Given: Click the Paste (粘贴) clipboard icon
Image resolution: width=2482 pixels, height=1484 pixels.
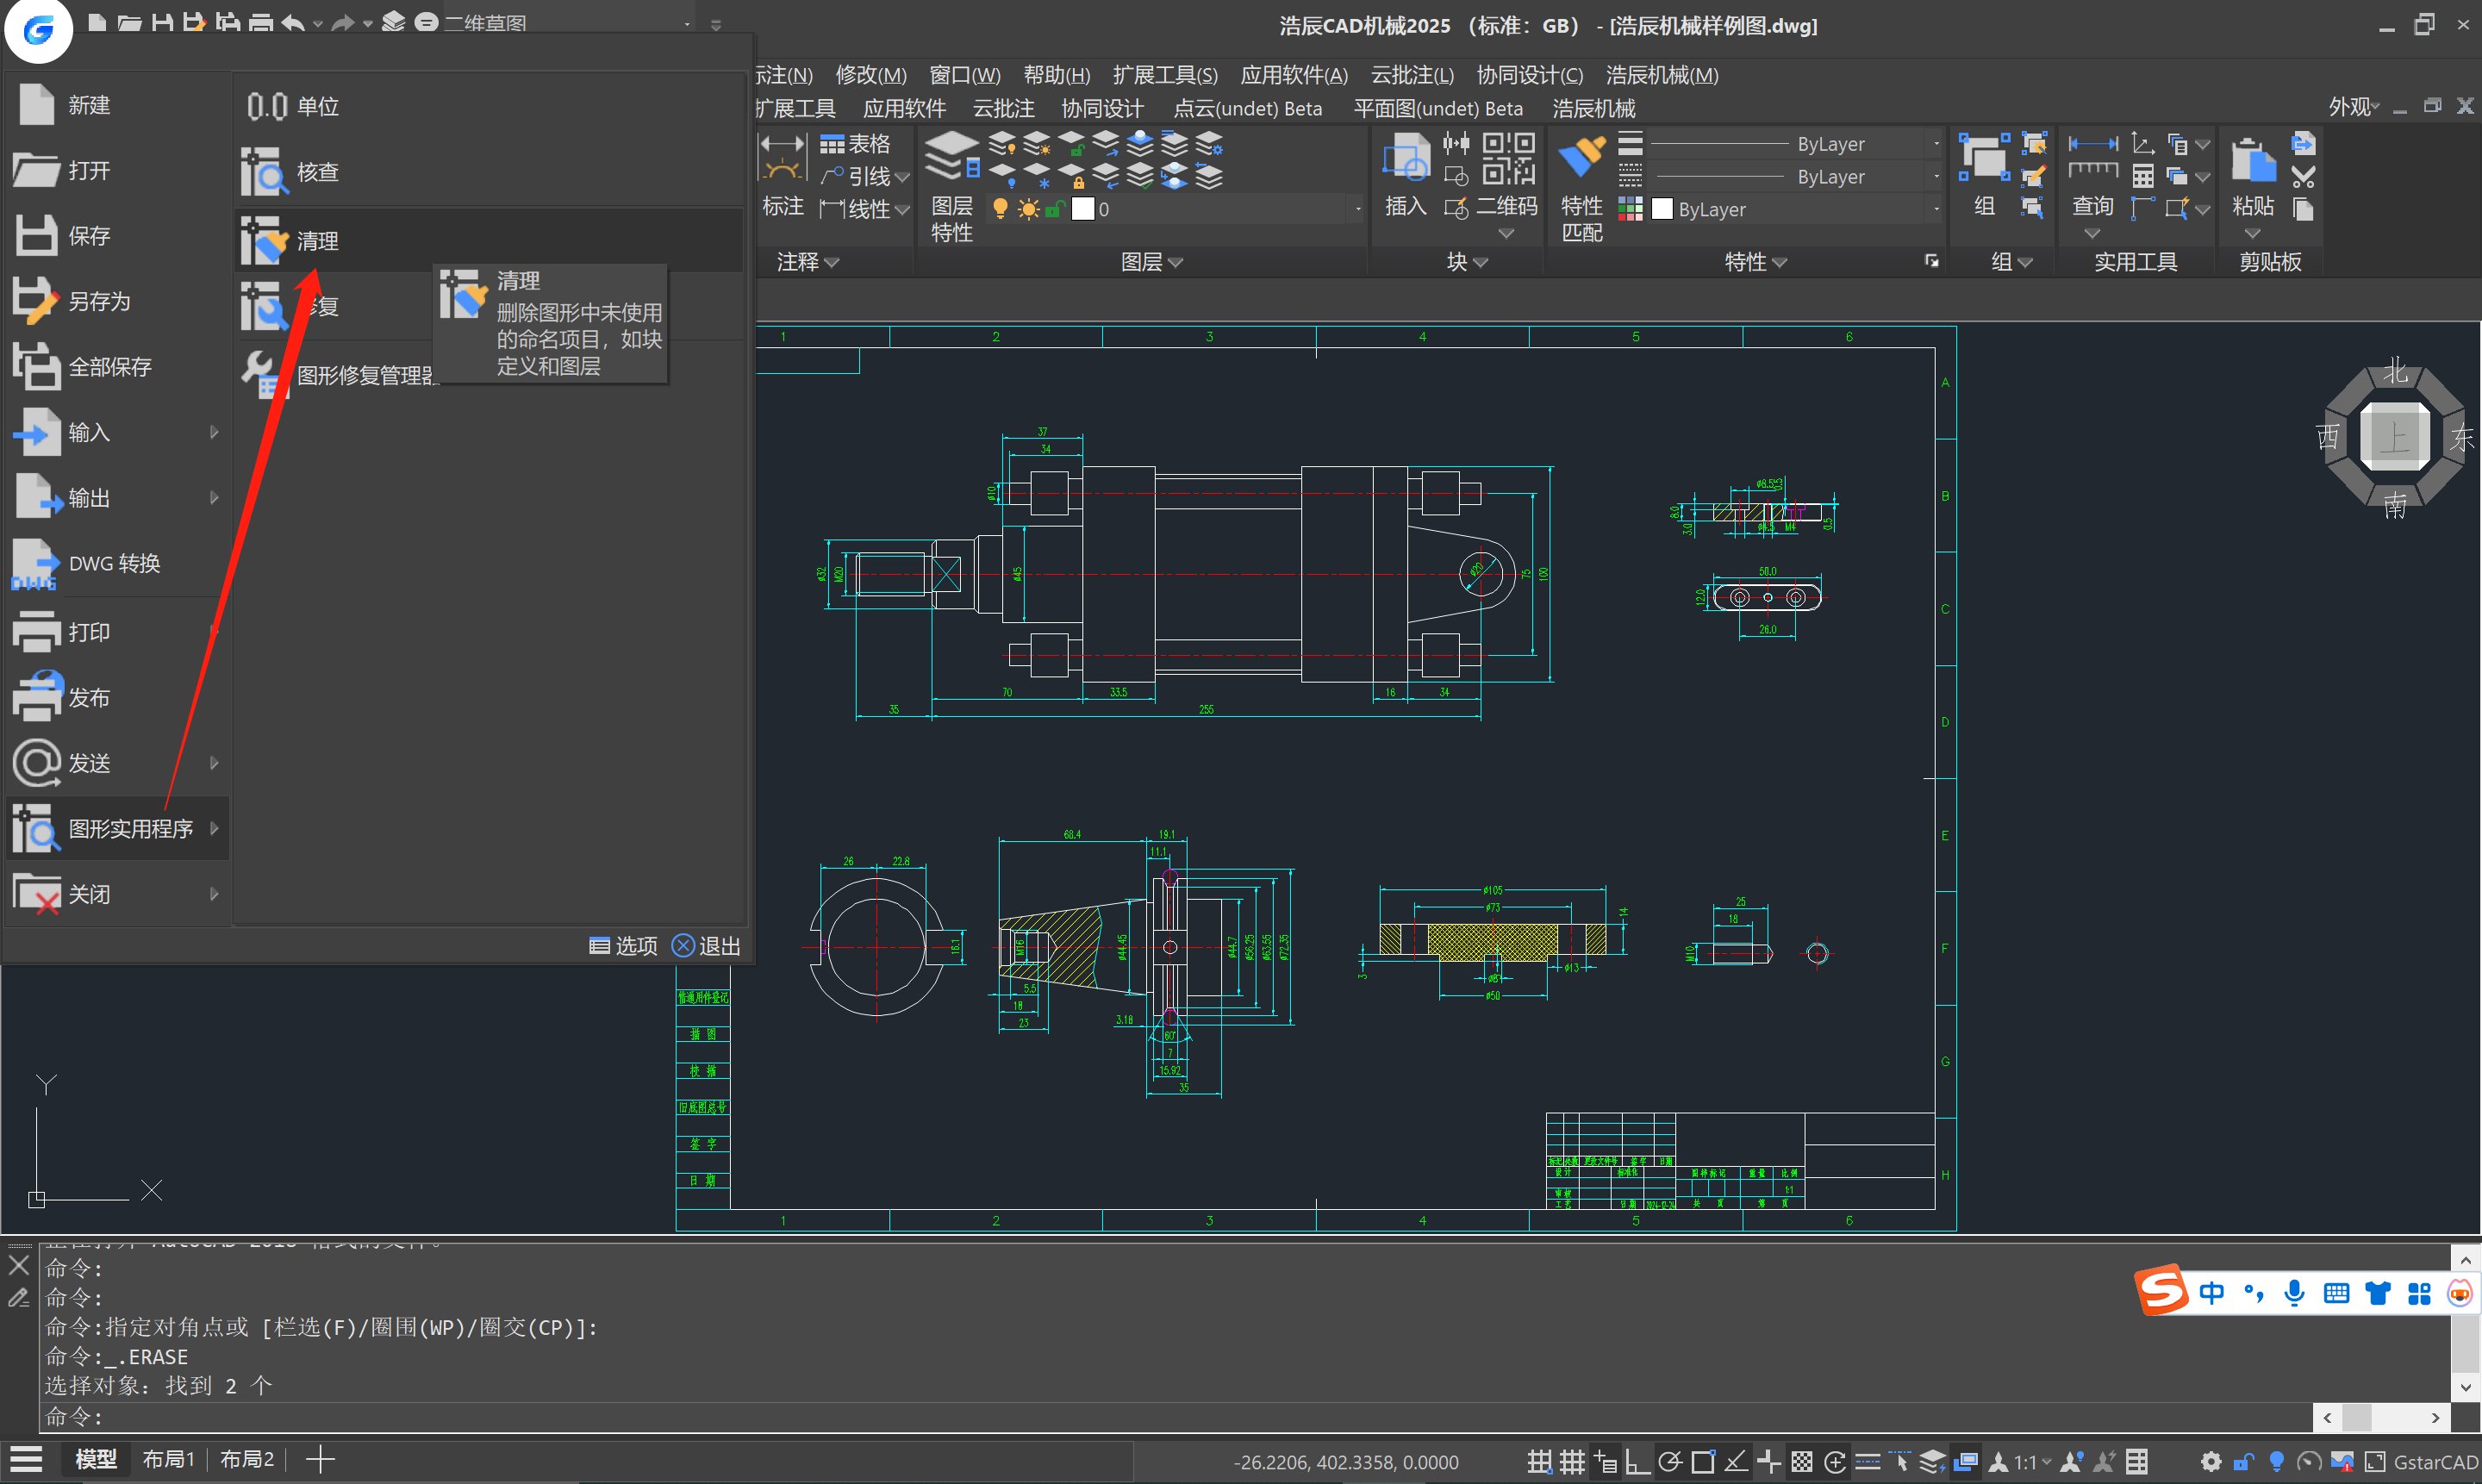Looking at the screenshot, I should [2252, 162].
